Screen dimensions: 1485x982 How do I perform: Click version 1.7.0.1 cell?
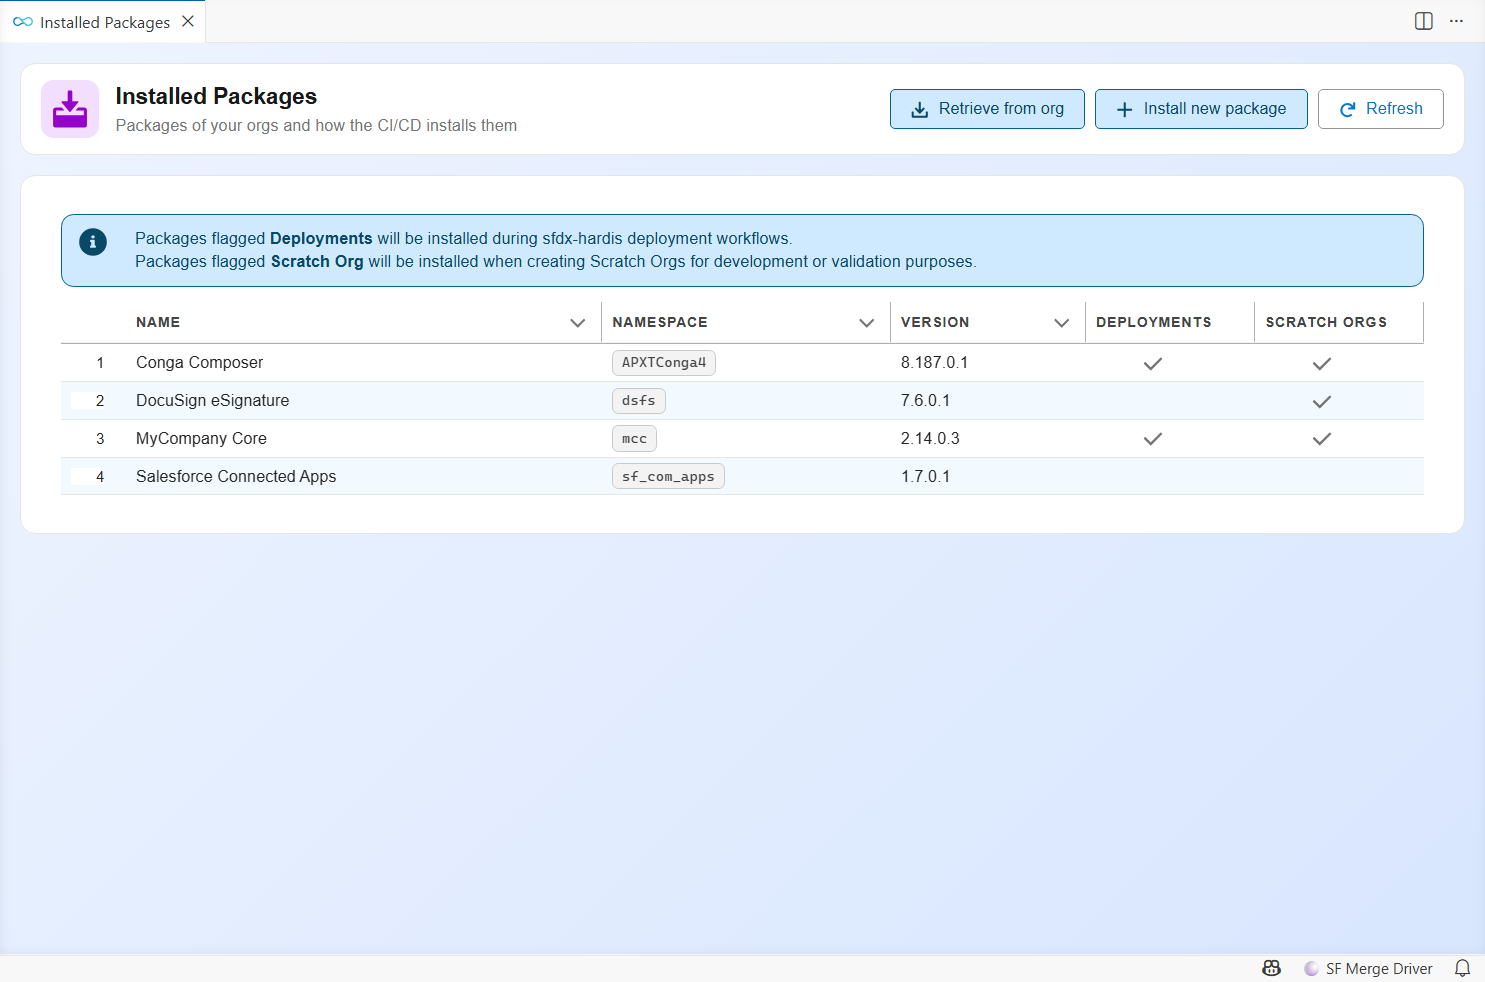(x=925, y=477)
